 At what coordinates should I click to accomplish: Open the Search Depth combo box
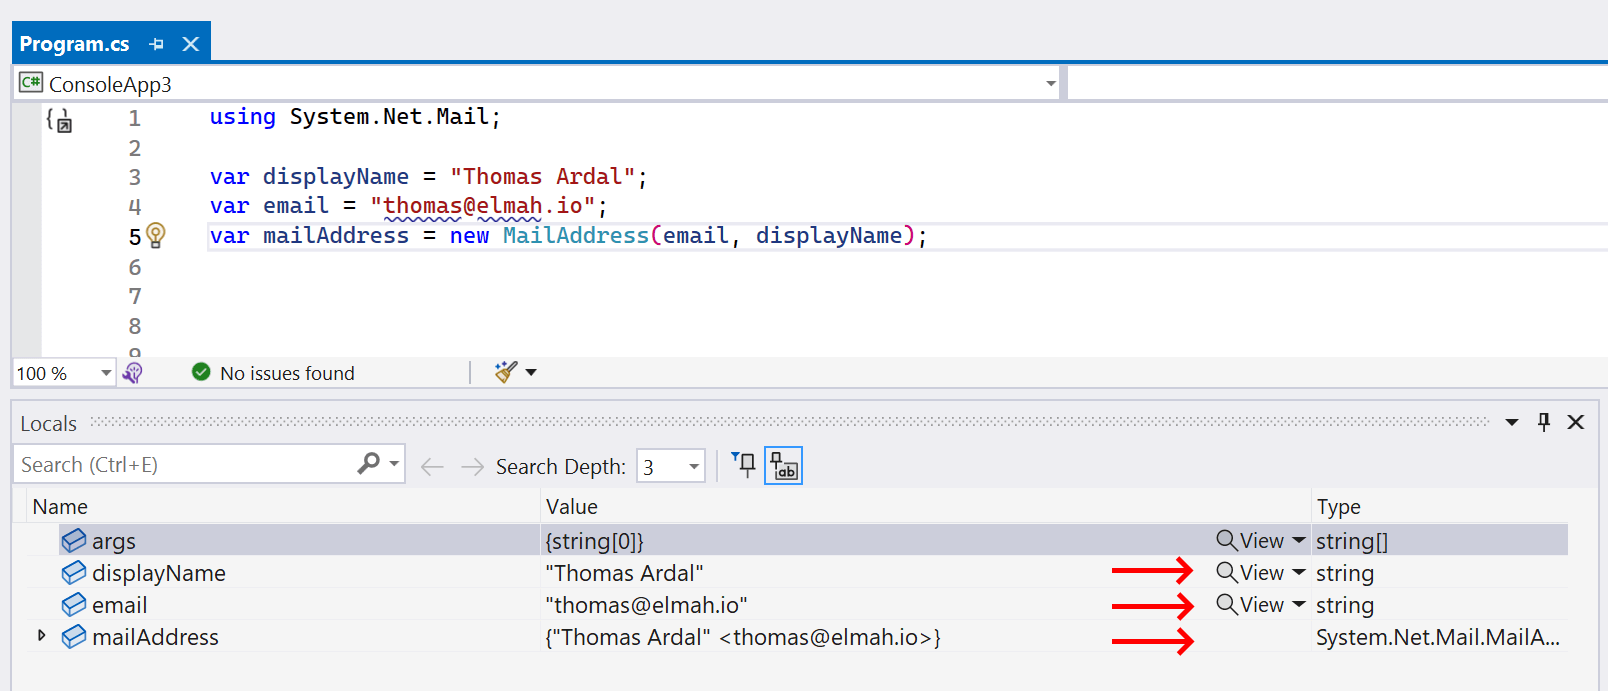(x=671, y=466)
